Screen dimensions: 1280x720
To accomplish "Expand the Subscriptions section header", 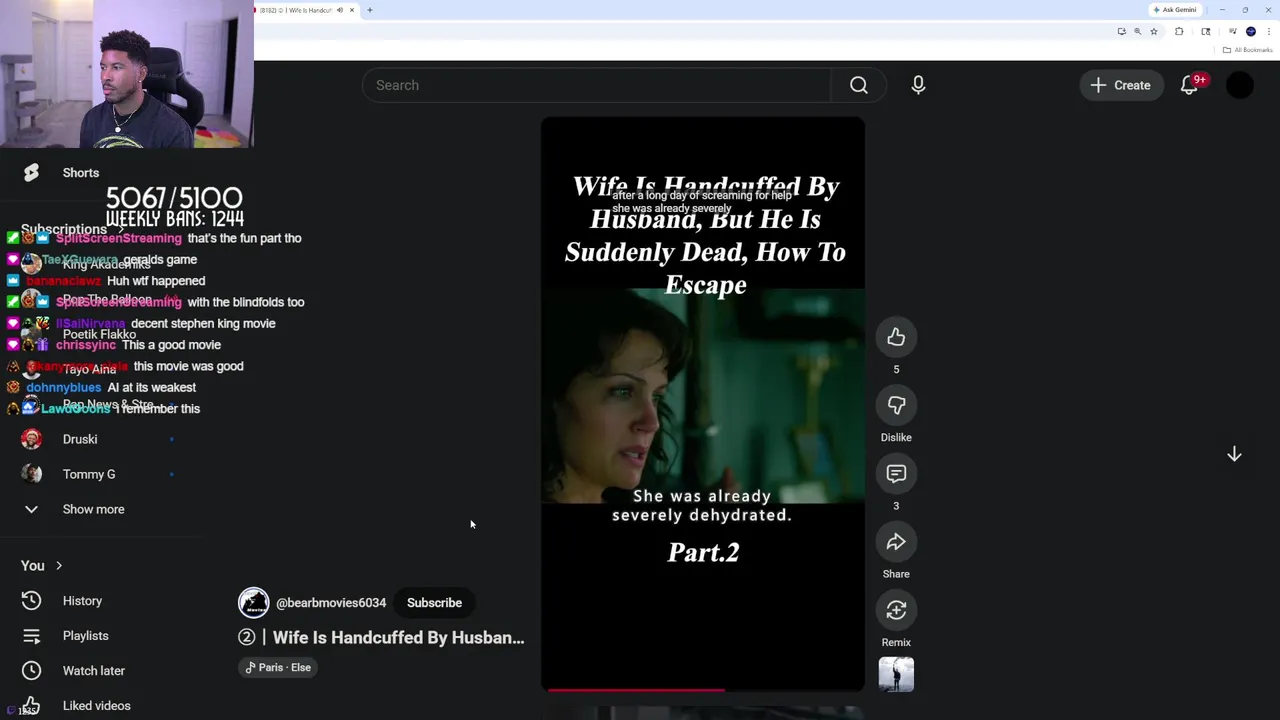I will (73, 229).
